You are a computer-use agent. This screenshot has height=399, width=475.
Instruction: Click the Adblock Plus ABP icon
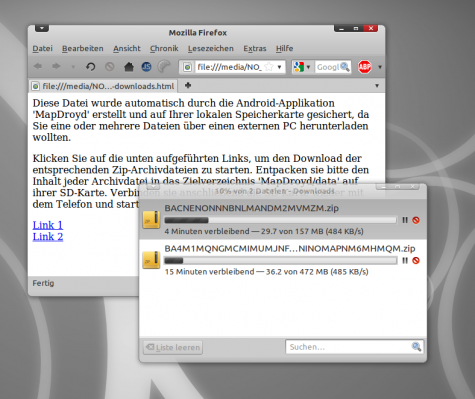pyautogui.click(x=364, y=67)
